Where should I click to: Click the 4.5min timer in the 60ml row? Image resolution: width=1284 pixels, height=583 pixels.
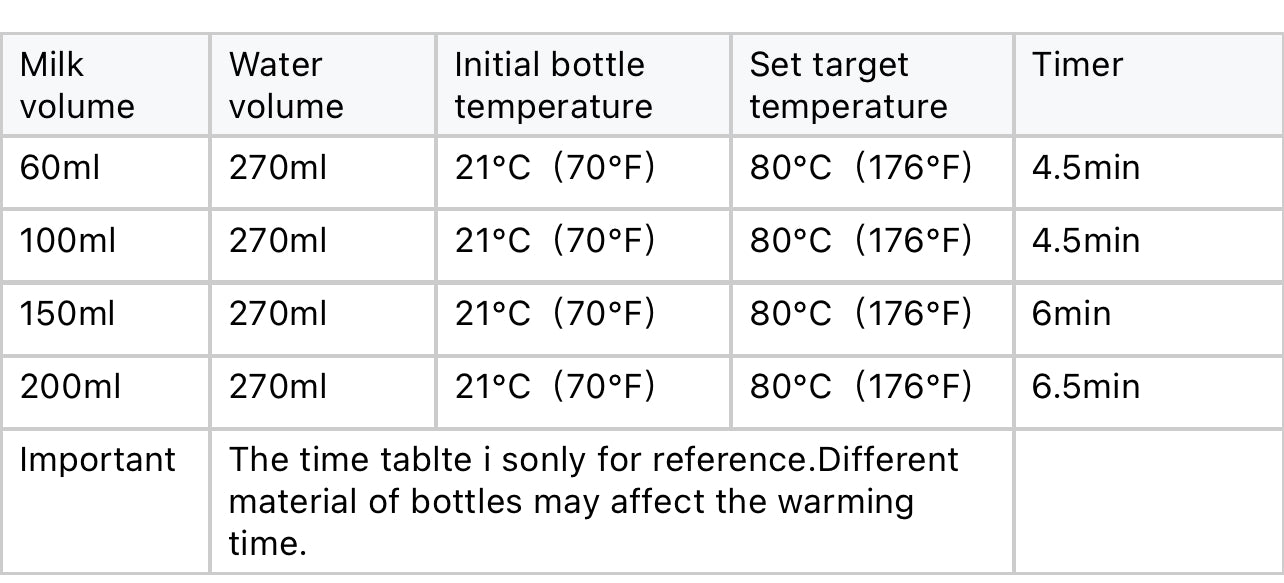pos(1085,168)
